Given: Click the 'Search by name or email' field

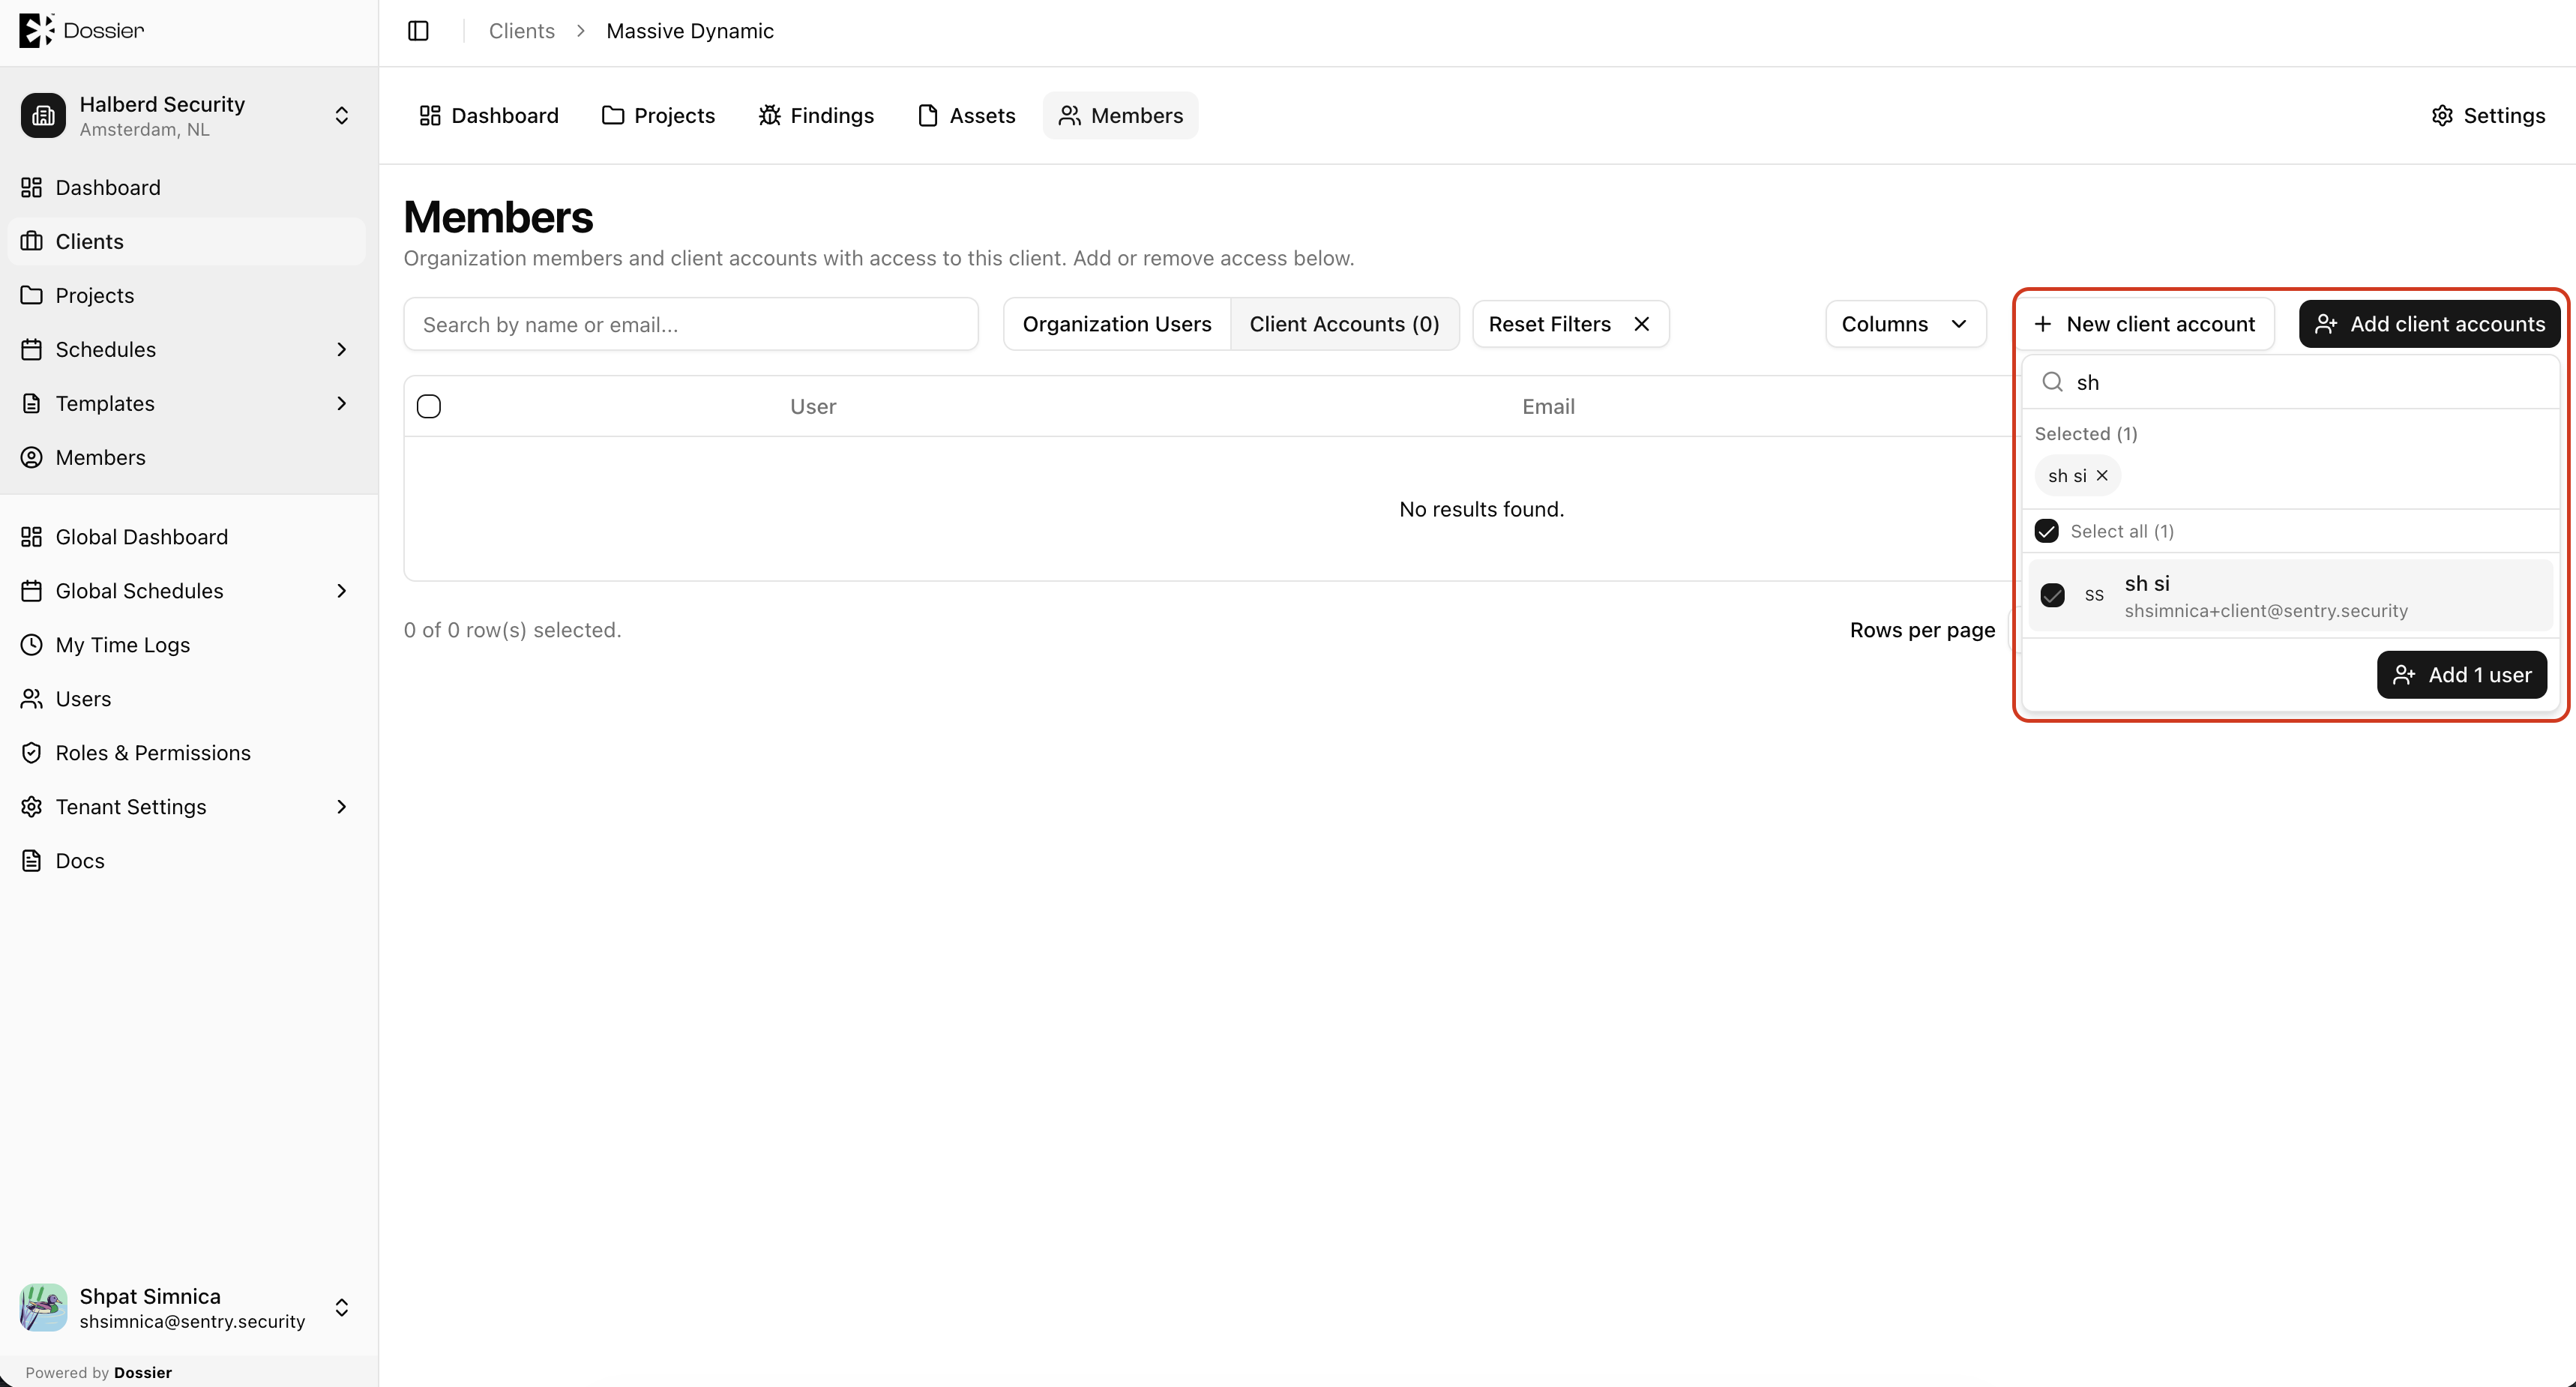Looking at the screenshot, I should pos(690,324).
